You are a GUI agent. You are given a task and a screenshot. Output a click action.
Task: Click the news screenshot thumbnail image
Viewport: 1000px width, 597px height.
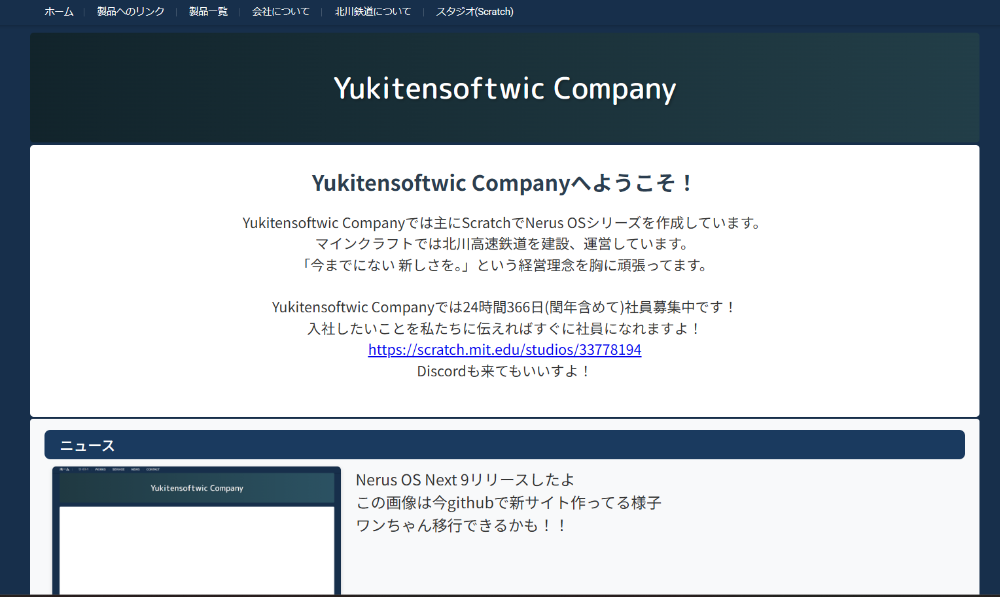click(x=196, y=530)
